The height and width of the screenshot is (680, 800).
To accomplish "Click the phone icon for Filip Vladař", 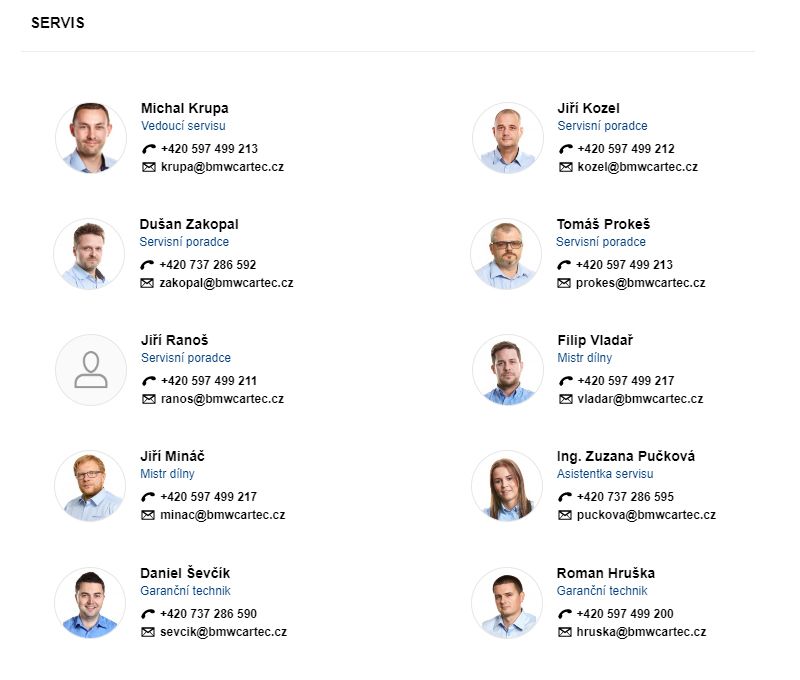I will coord(566,381).
